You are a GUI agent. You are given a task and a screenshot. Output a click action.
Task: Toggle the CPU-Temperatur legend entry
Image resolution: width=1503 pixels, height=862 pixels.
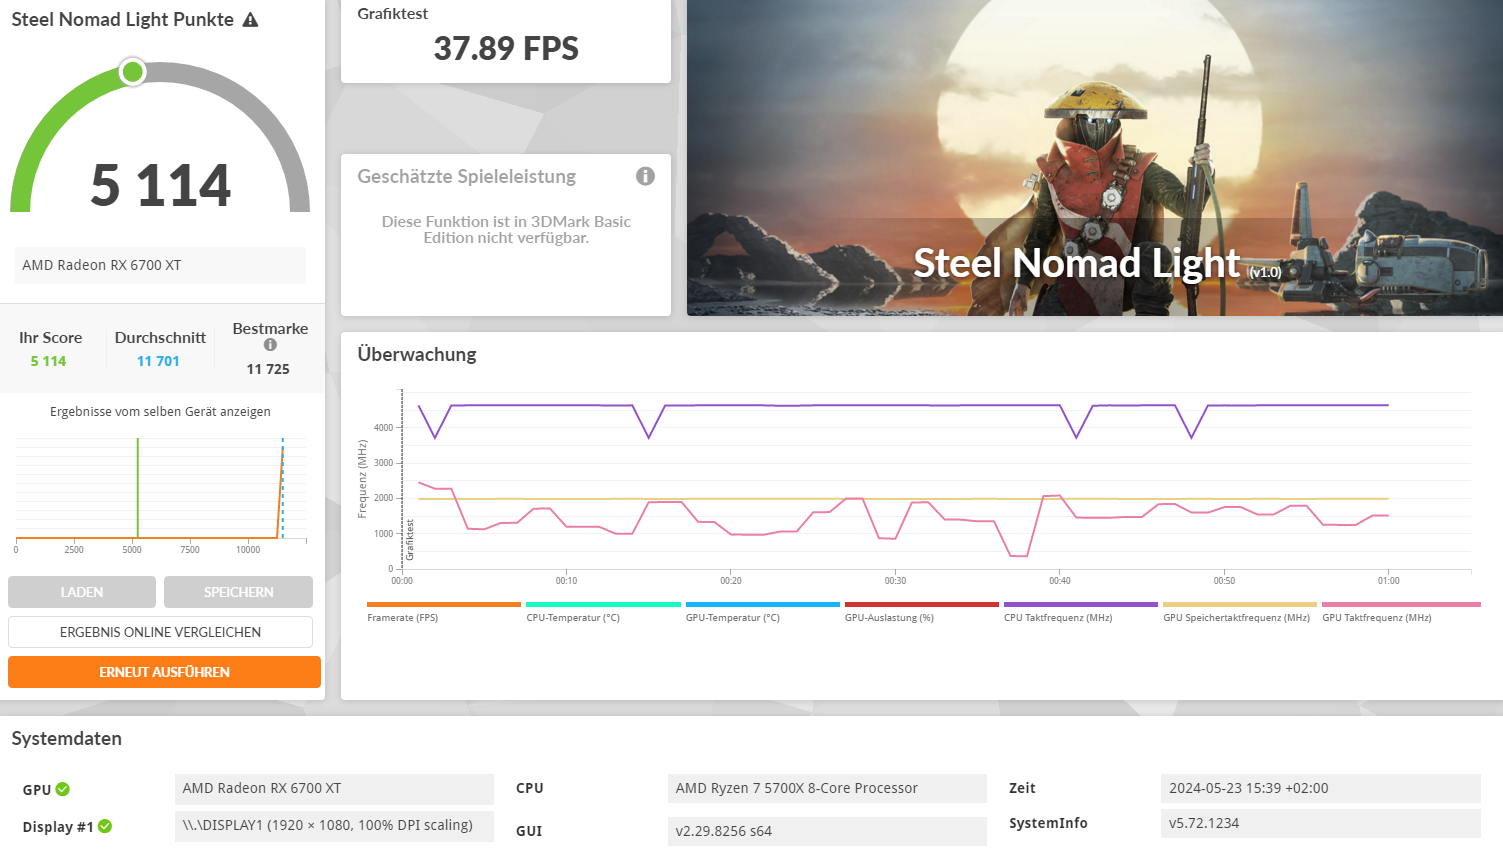(602, 612)
